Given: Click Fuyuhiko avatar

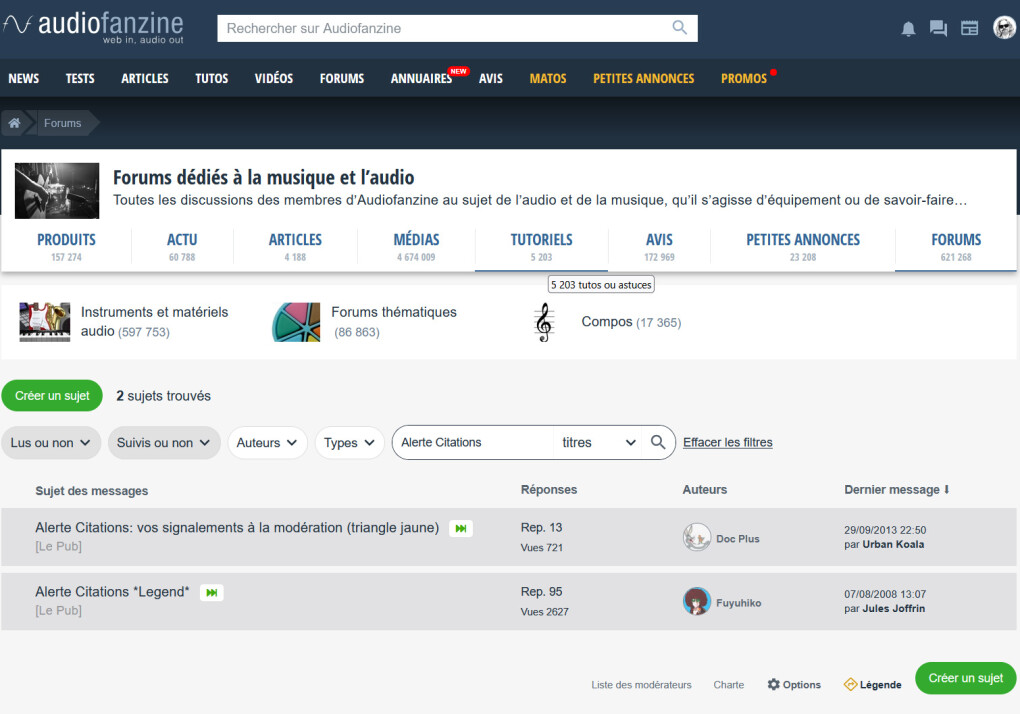Looking at the screenshot, I should [x=697, y=602].
